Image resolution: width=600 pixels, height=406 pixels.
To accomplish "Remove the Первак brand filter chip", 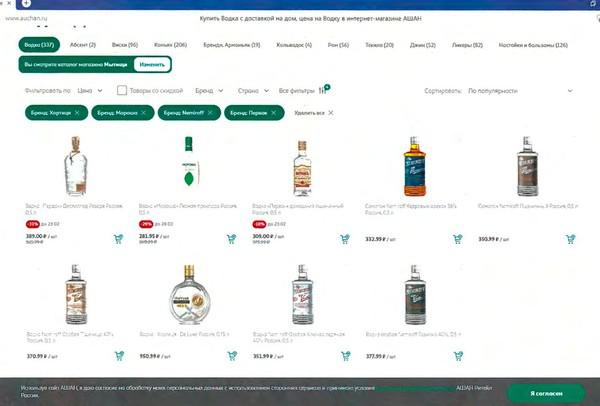I will coord(274,113).
